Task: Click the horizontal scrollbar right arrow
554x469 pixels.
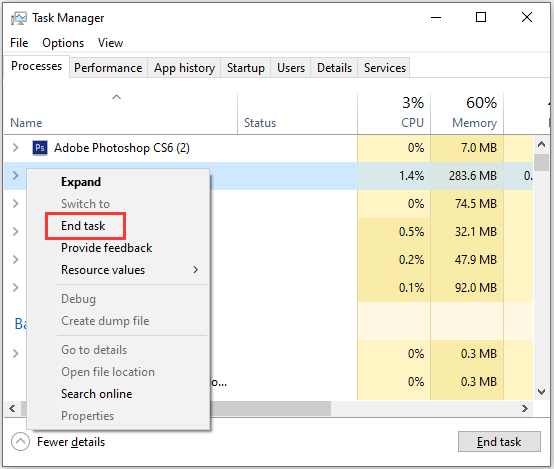Action: click(525, 409)
